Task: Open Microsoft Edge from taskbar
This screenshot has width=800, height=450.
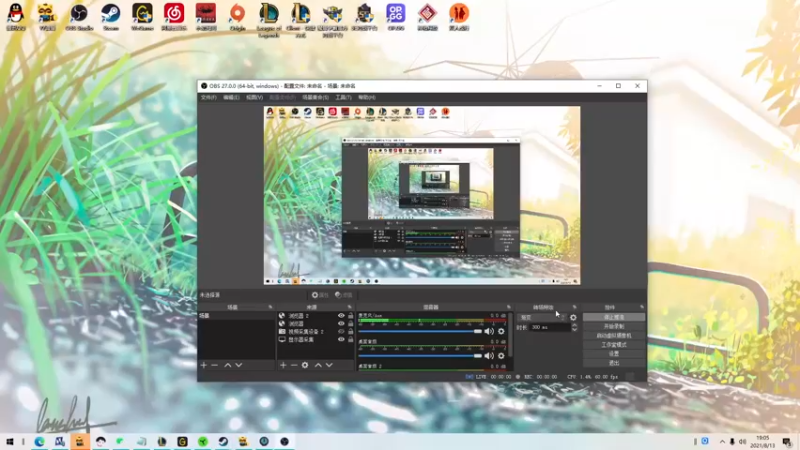Action: pos(39,441)
